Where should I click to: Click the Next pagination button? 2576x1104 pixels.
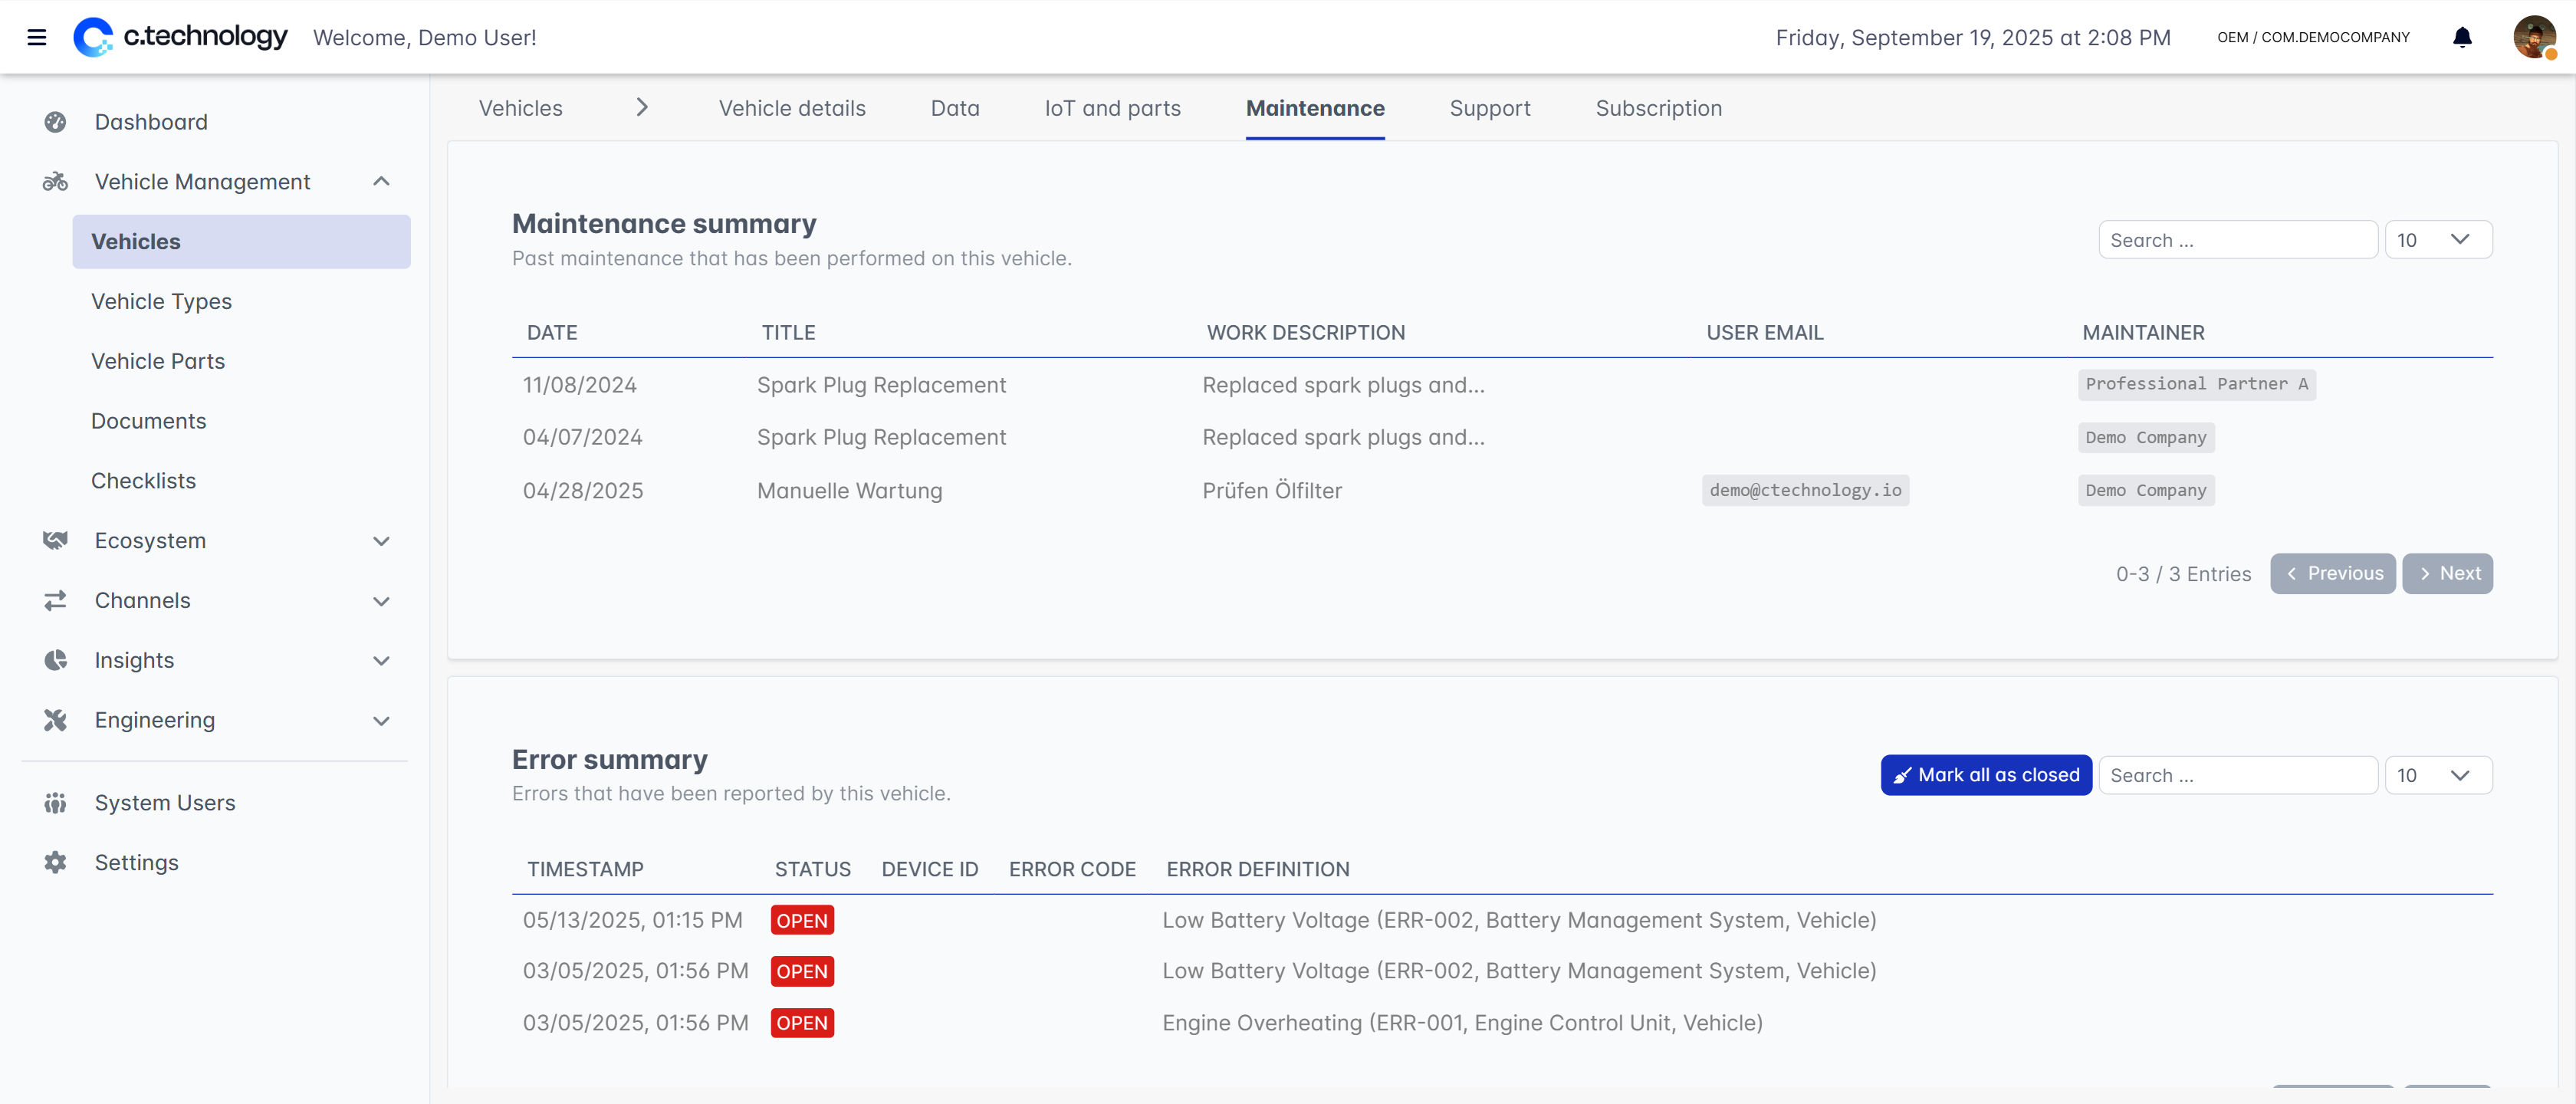point(2447,574)
